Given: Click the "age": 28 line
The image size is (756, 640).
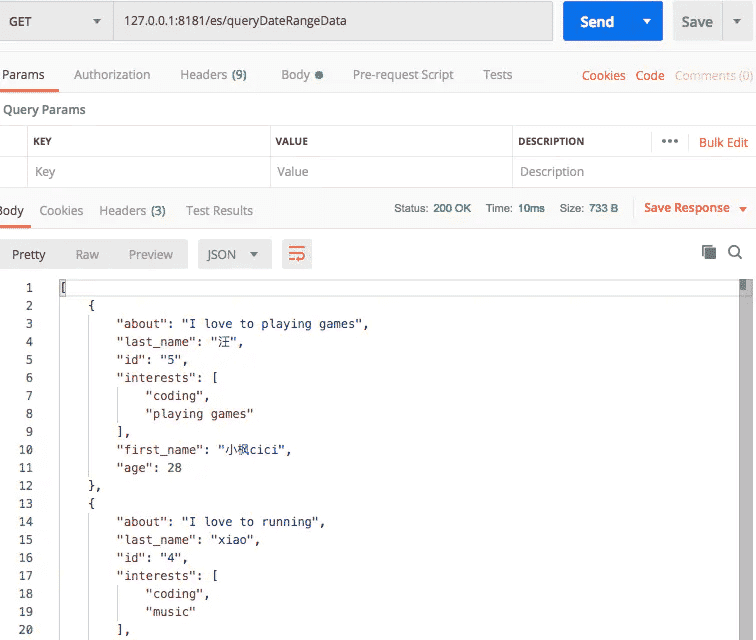Looking at the screenshot, I should [x=149, y=468].
